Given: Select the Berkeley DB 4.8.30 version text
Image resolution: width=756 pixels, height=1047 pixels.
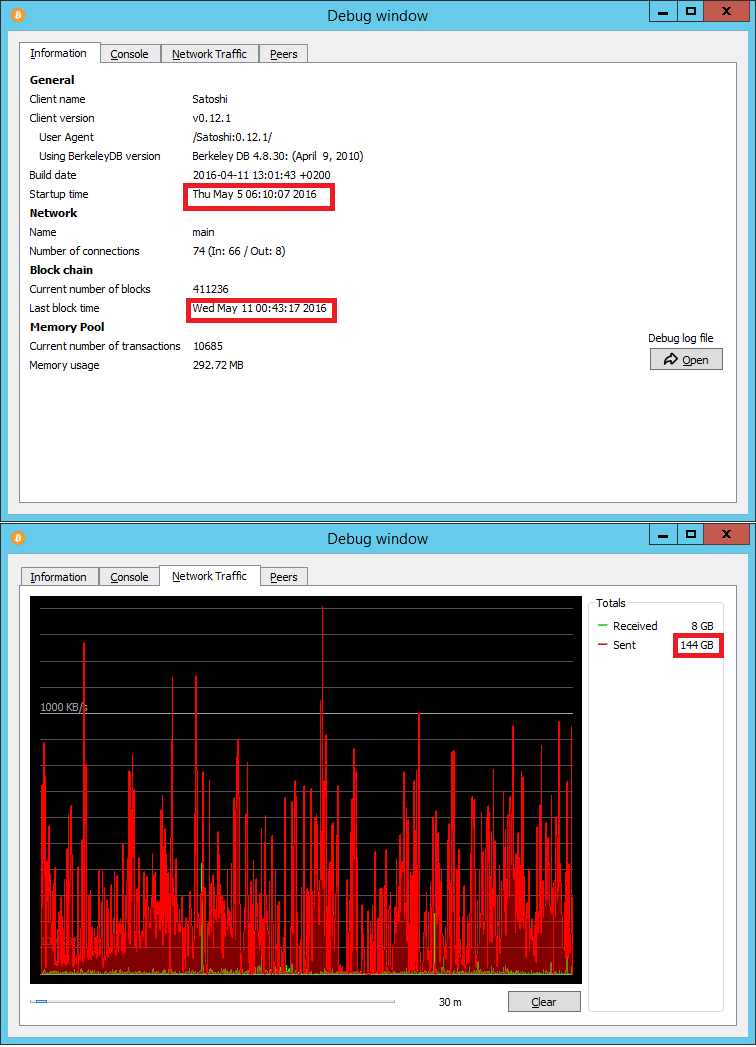Looking at the screenshot, I should pyautogui.click(x=278, y=156).
